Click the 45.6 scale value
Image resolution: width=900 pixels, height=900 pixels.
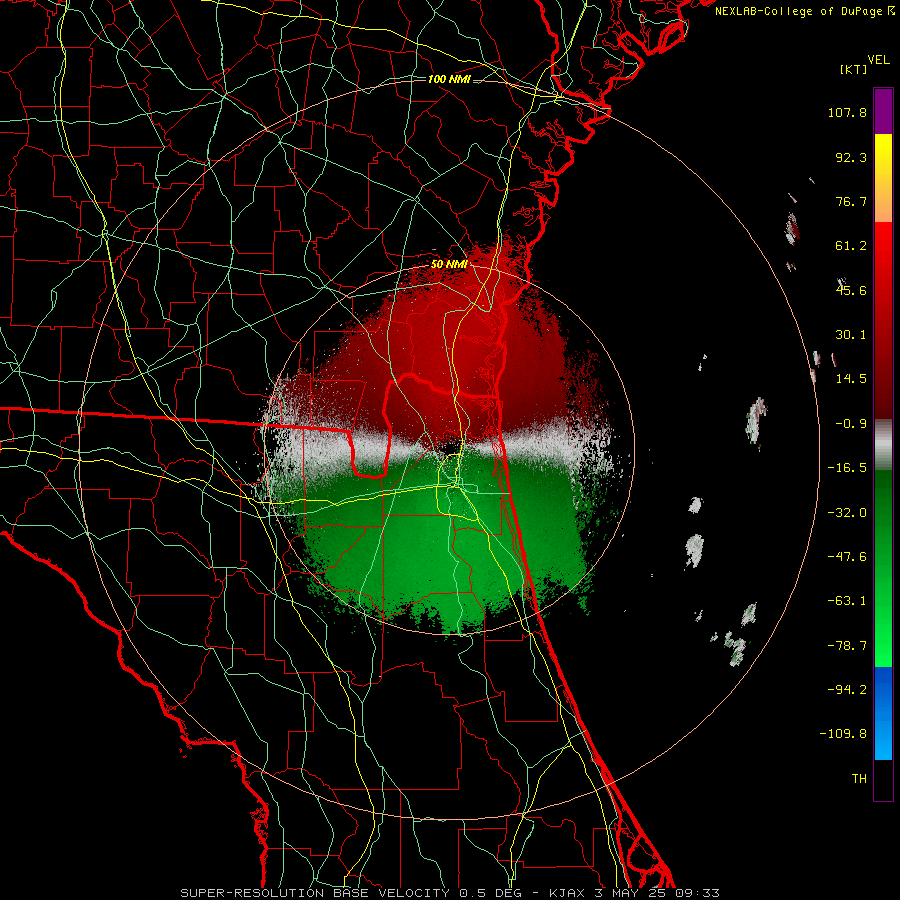coord(851,290)
